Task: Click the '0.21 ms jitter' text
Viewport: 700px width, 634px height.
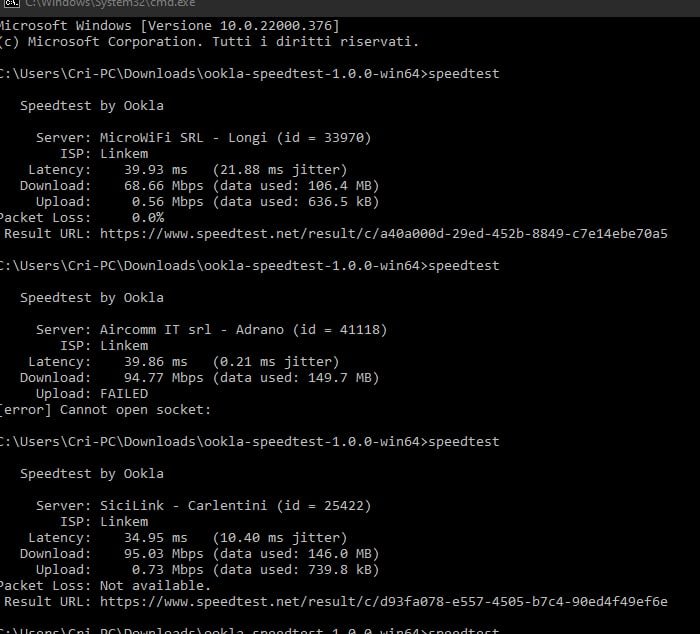Action: click(x=276, y=362)
